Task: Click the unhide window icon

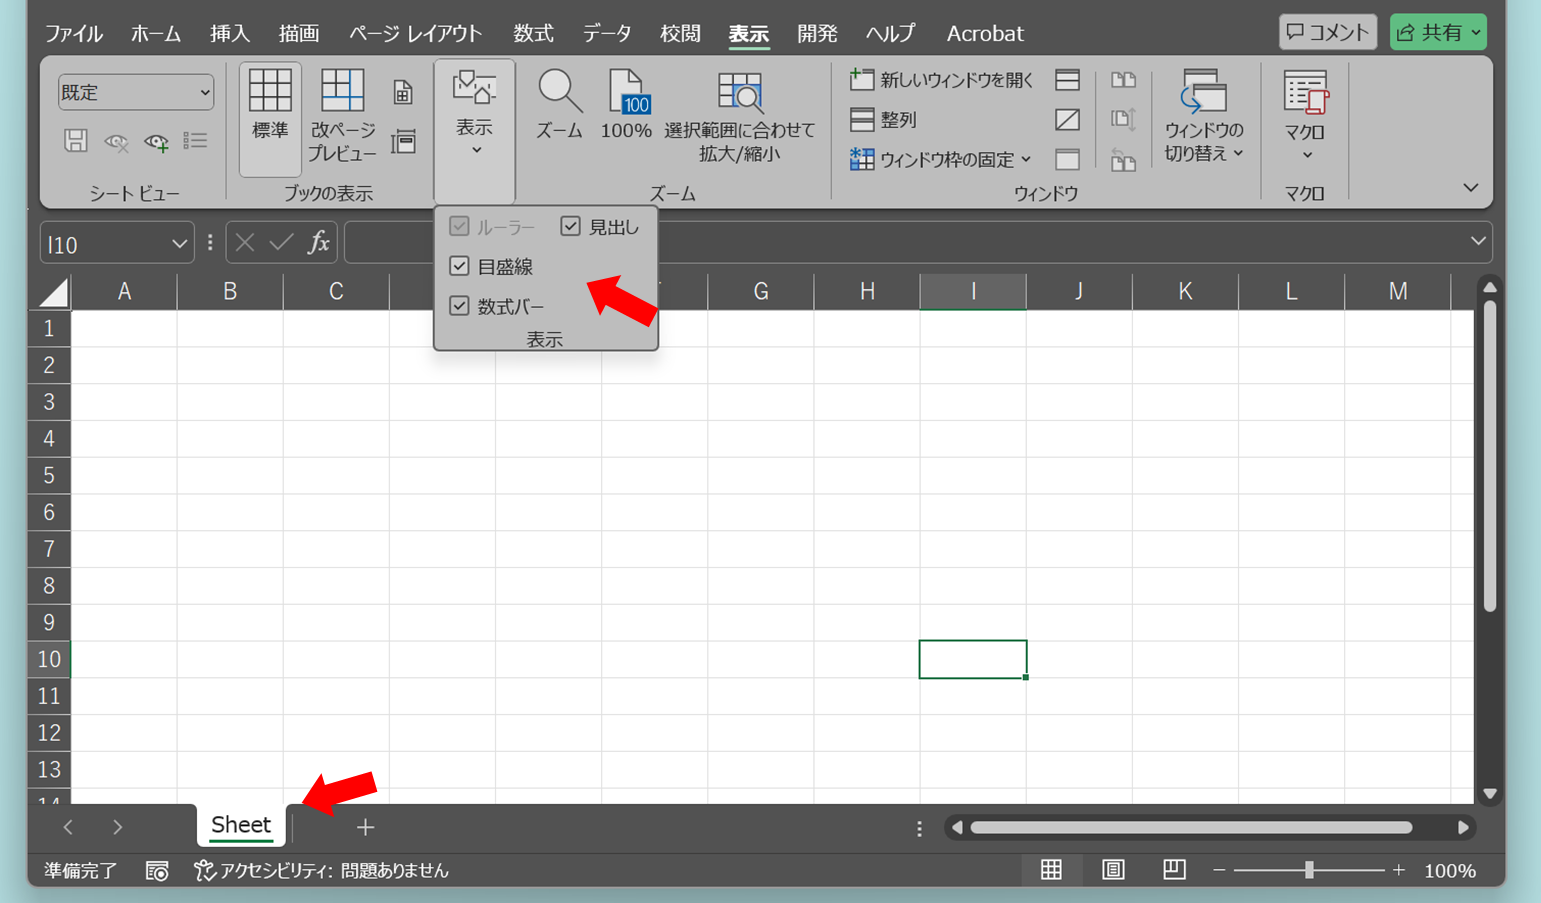Action: (x=1067, y=159)
